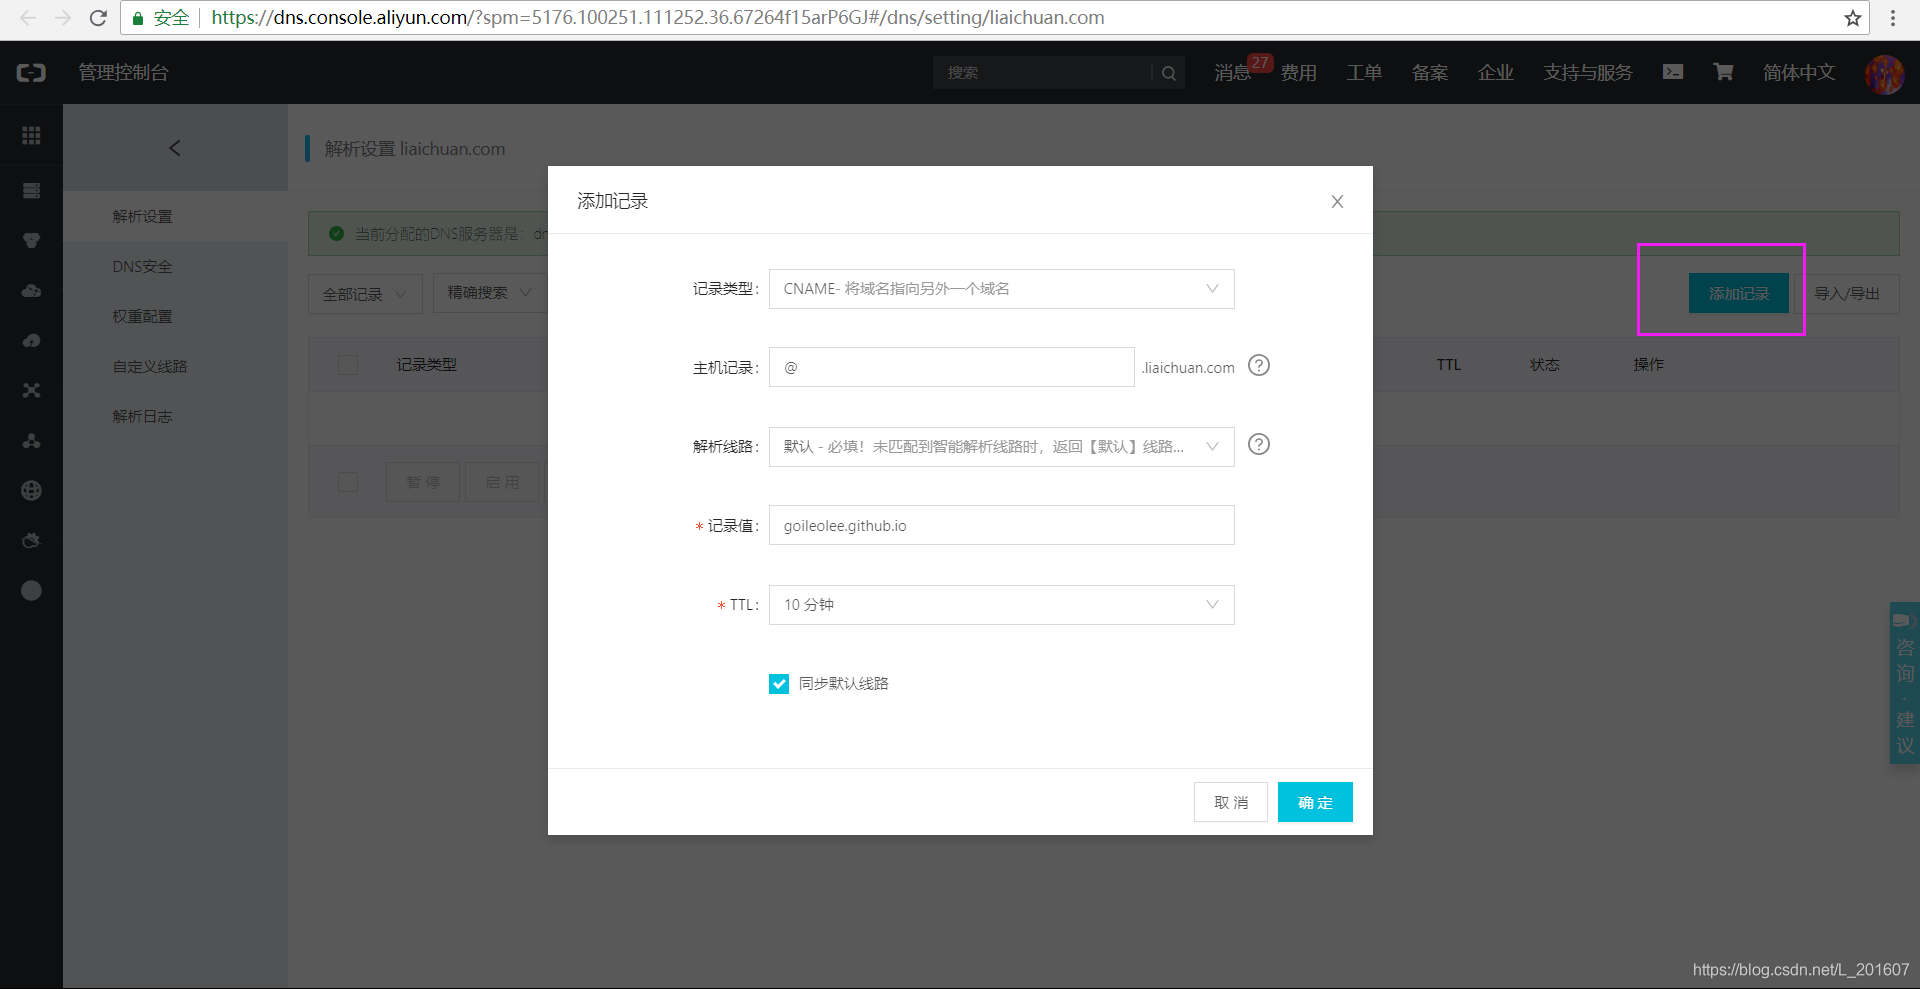Click the 暂停 button below the table

[423, 482]
